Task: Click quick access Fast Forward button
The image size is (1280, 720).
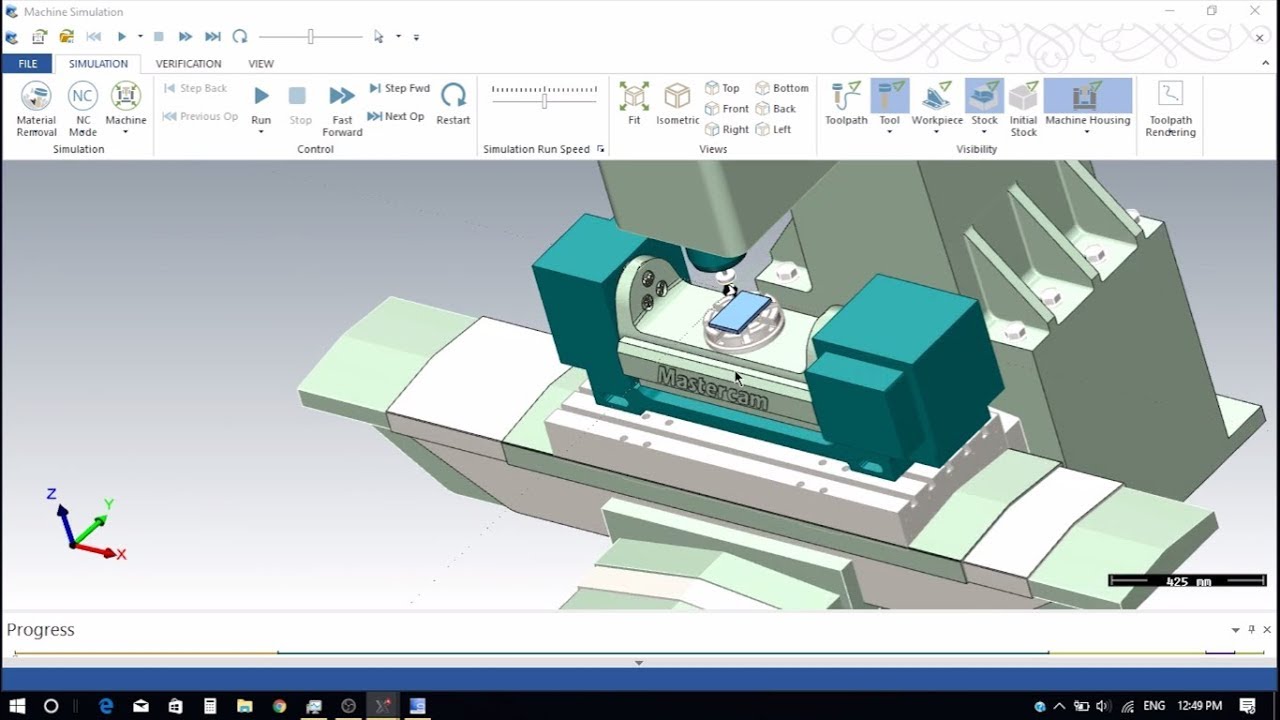Action: click(185, 37)
